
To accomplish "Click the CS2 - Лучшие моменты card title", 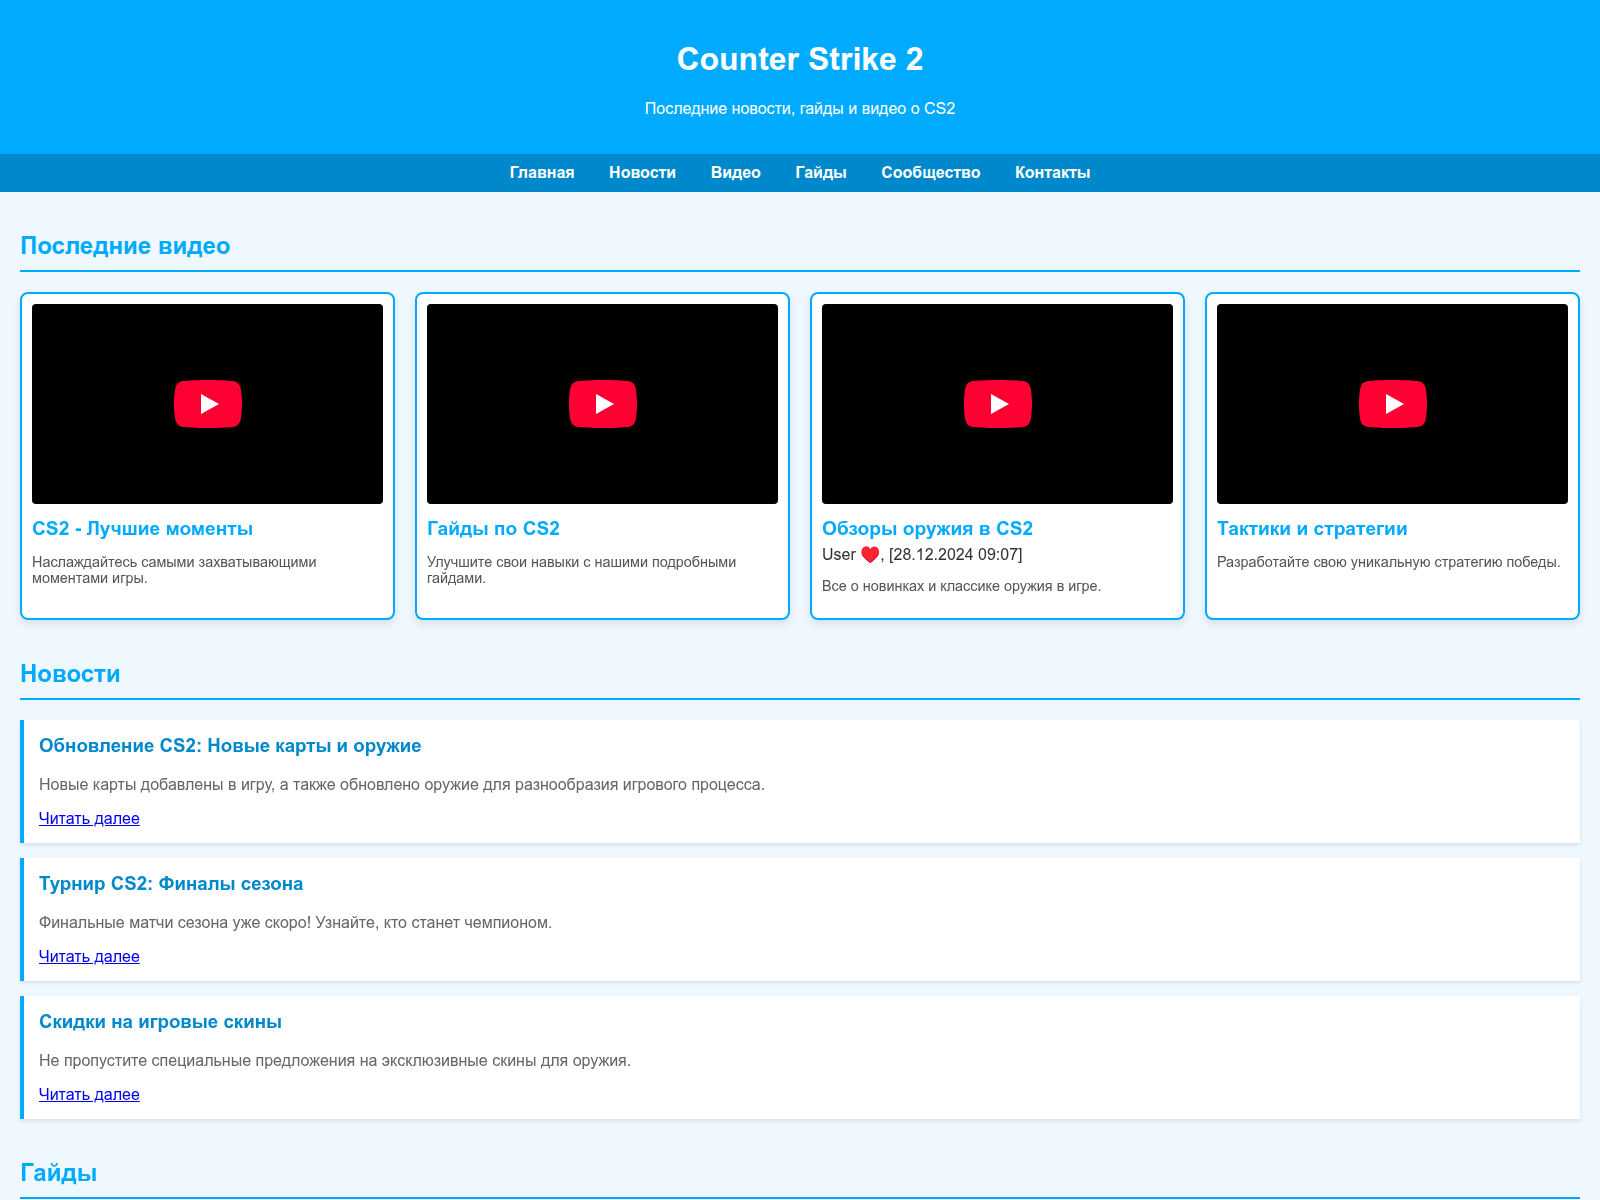I will [142, 529].
